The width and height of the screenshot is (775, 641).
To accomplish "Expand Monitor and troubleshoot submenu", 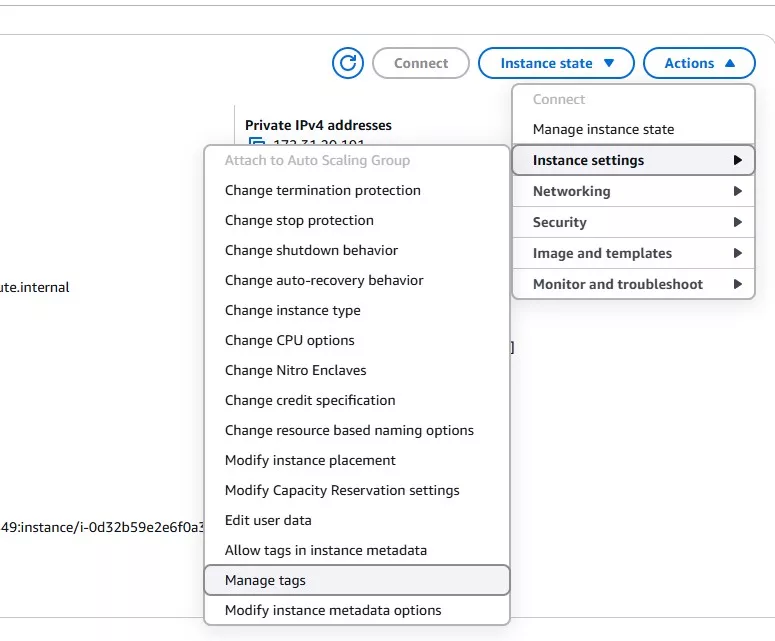I will (x=633, y=284).
